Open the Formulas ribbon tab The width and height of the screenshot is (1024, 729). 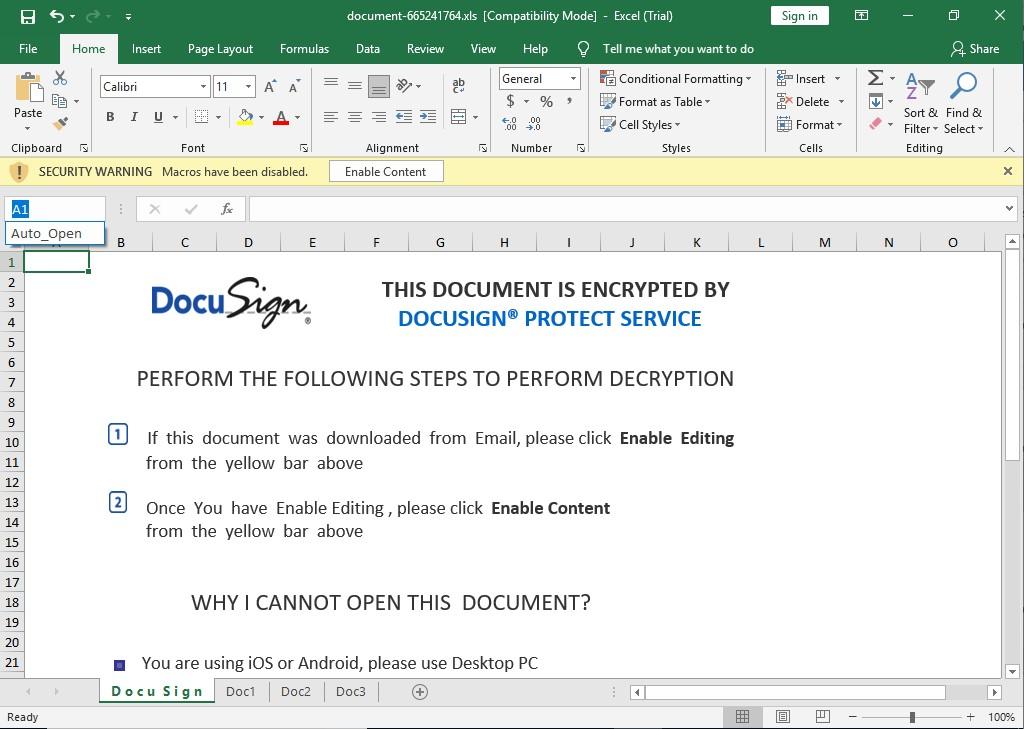click(304, 49)
